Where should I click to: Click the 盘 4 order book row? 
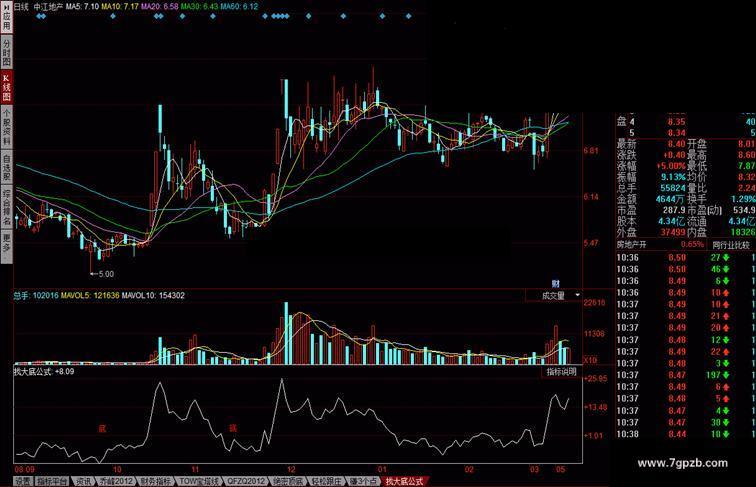pyautogui.click(x=686, y=122)
